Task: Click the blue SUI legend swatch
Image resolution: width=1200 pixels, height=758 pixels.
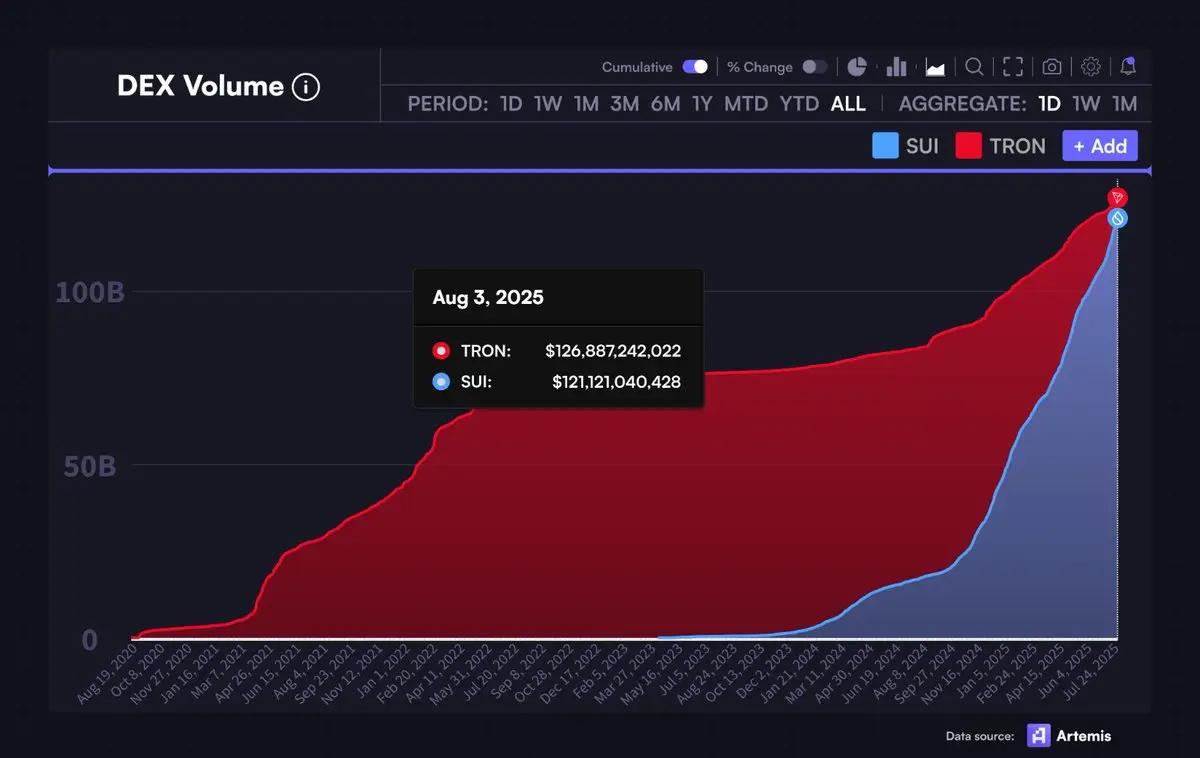Action: tap(885, 146)
